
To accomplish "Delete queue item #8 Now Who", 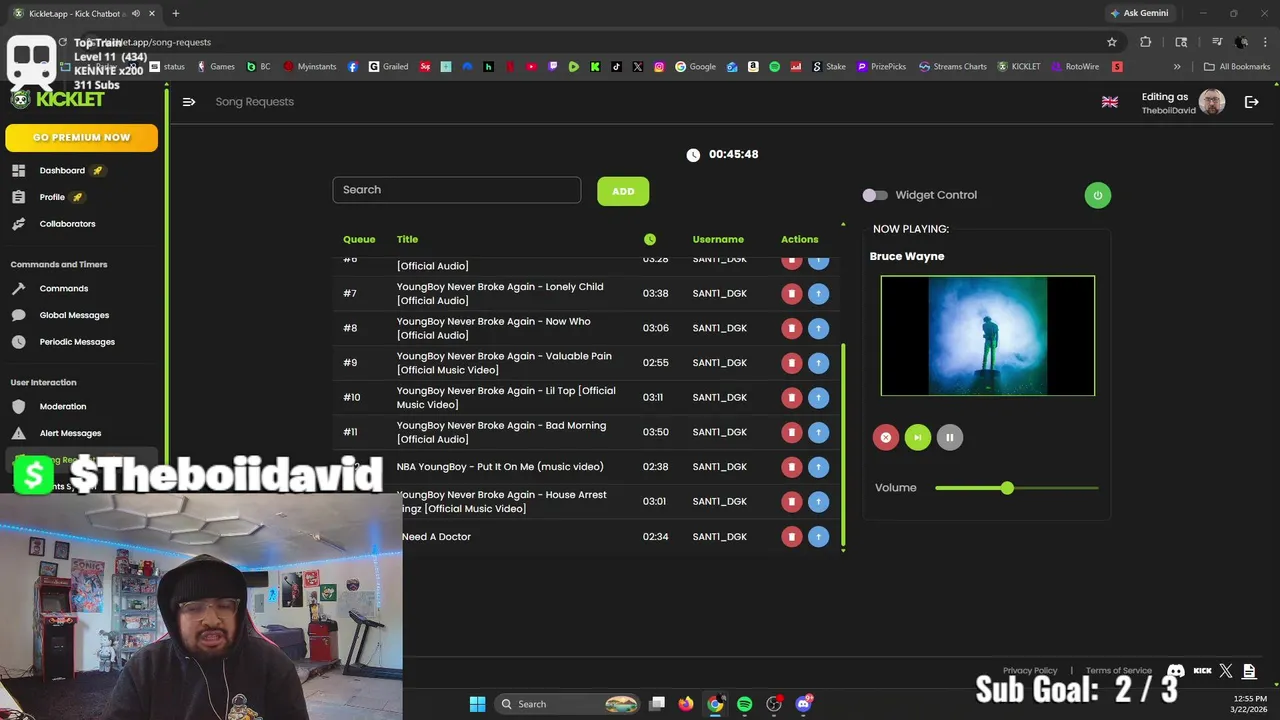I will pos(792,328).
